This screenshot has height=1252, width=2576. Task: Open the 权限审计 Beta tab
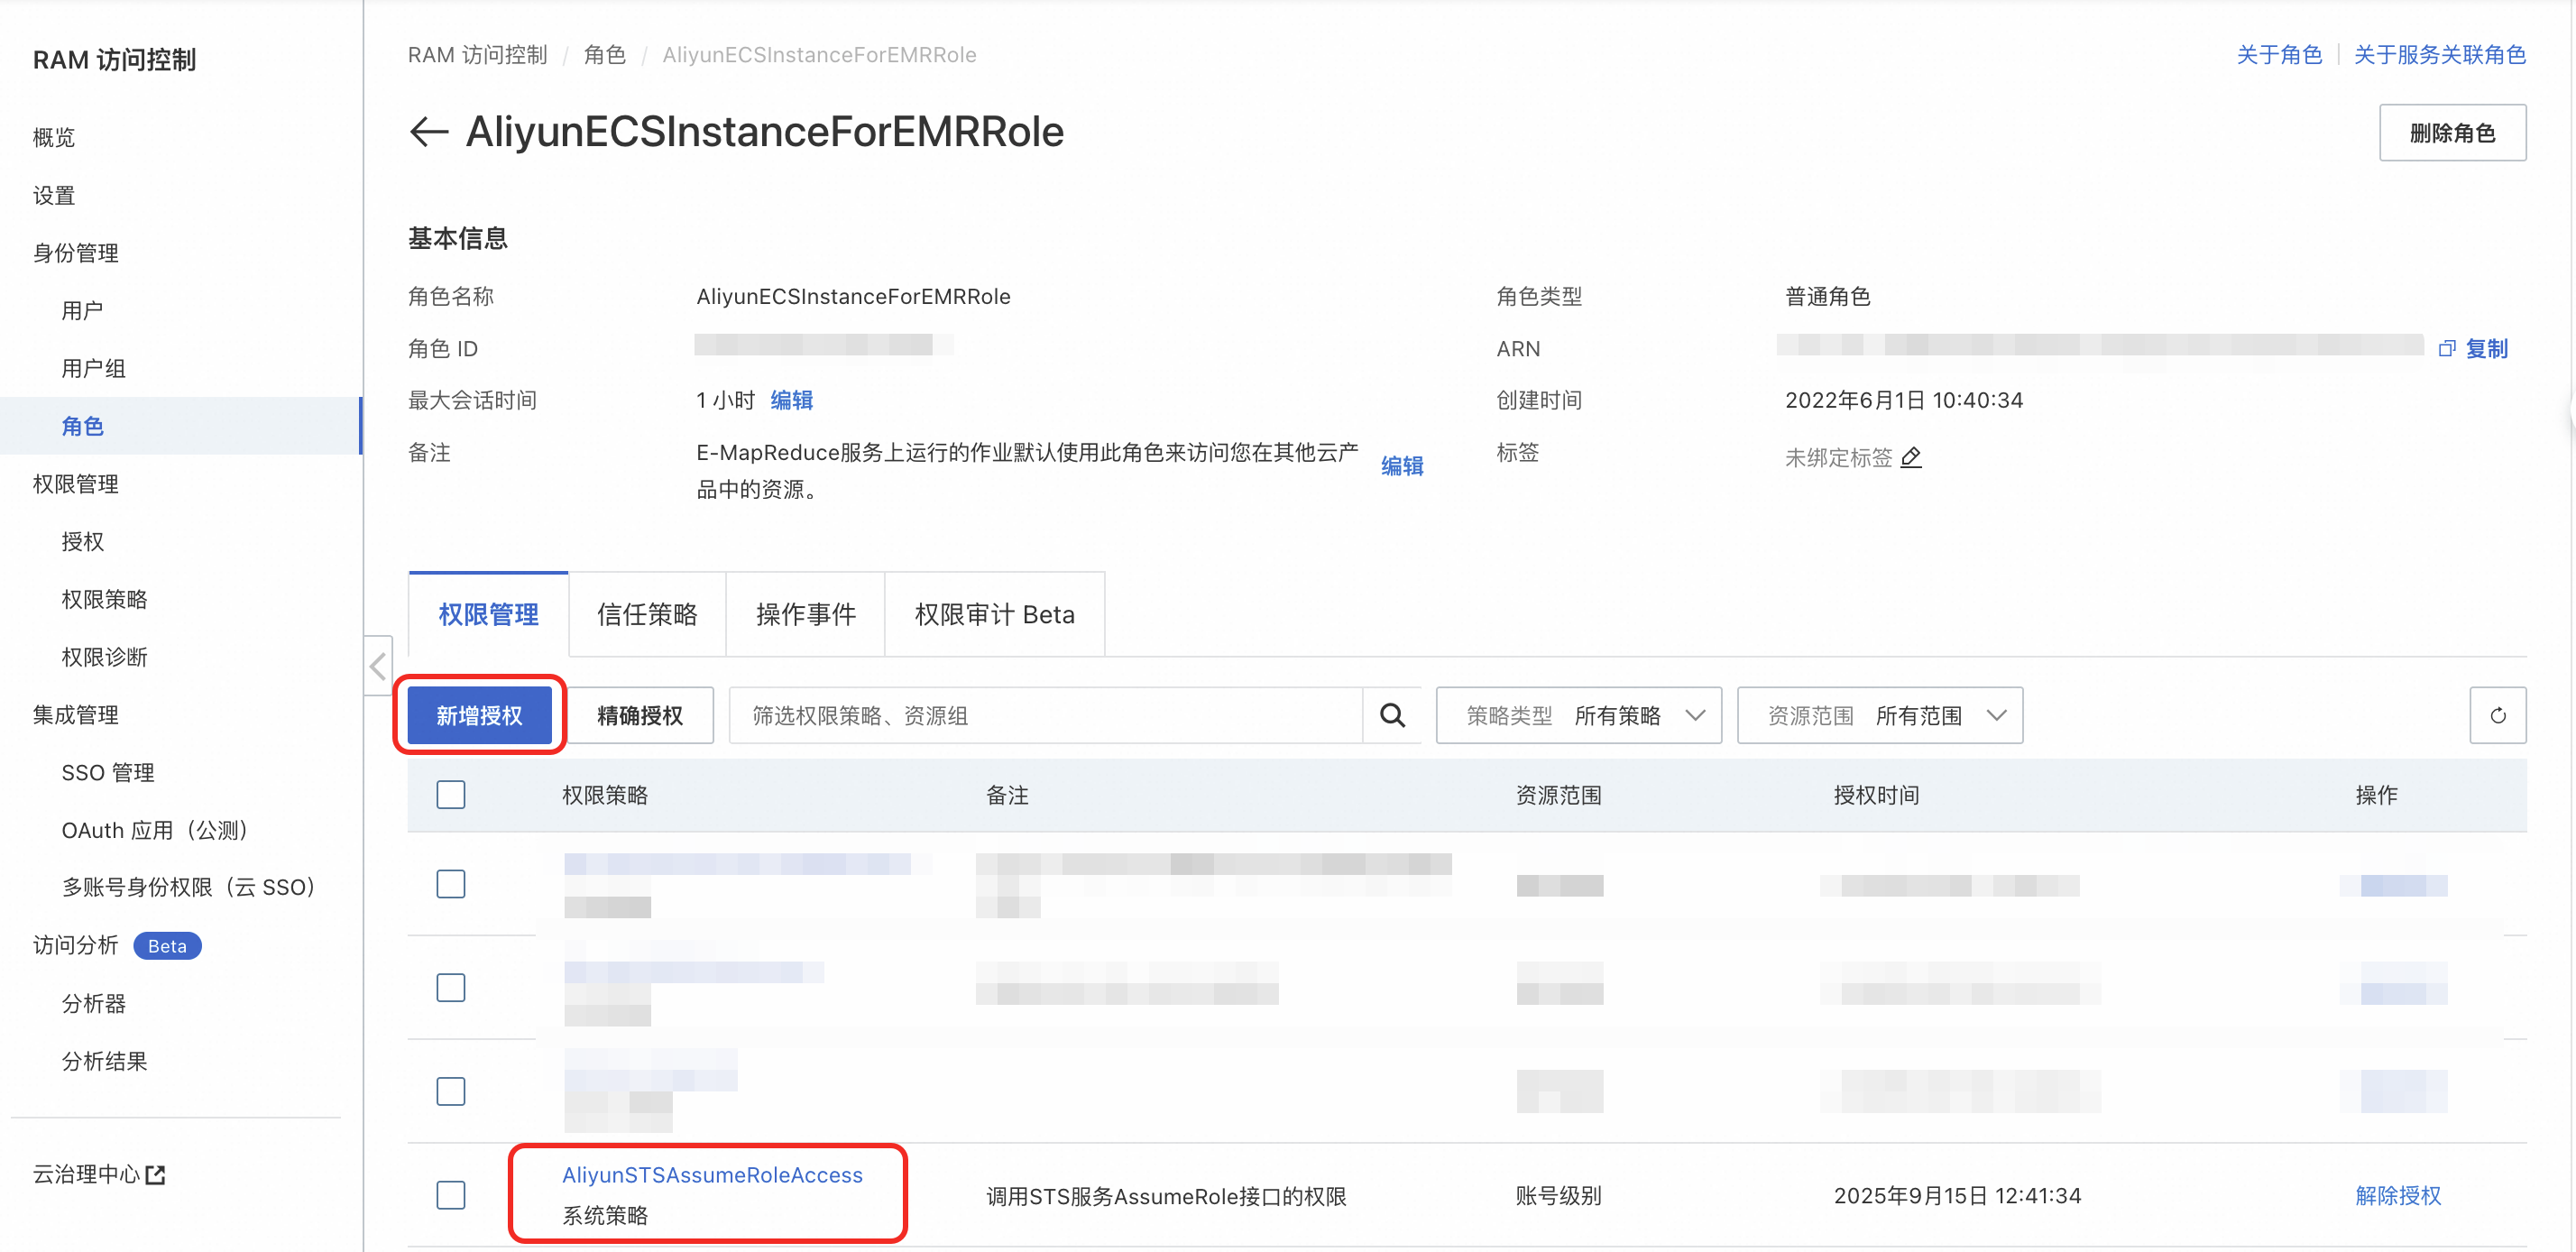pos(995,614)
